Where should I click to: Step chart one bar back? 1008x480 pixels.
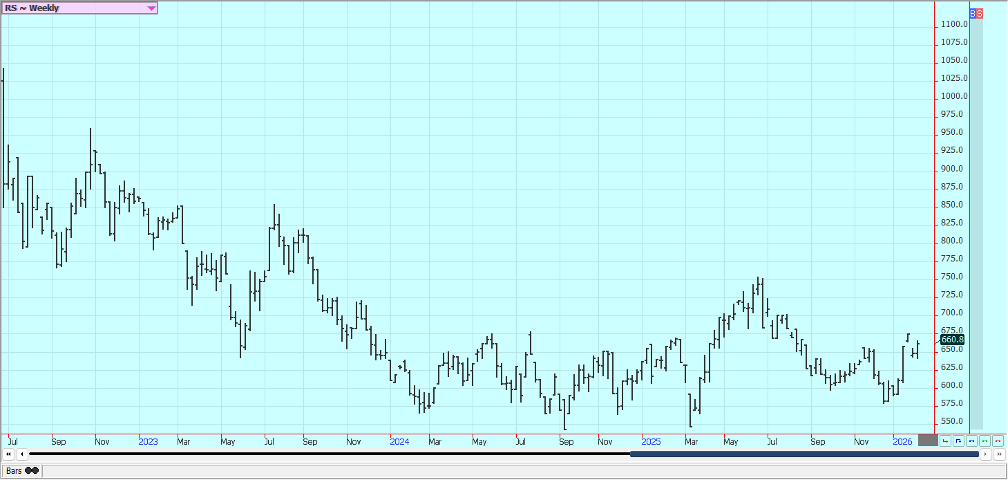(21, 455)
